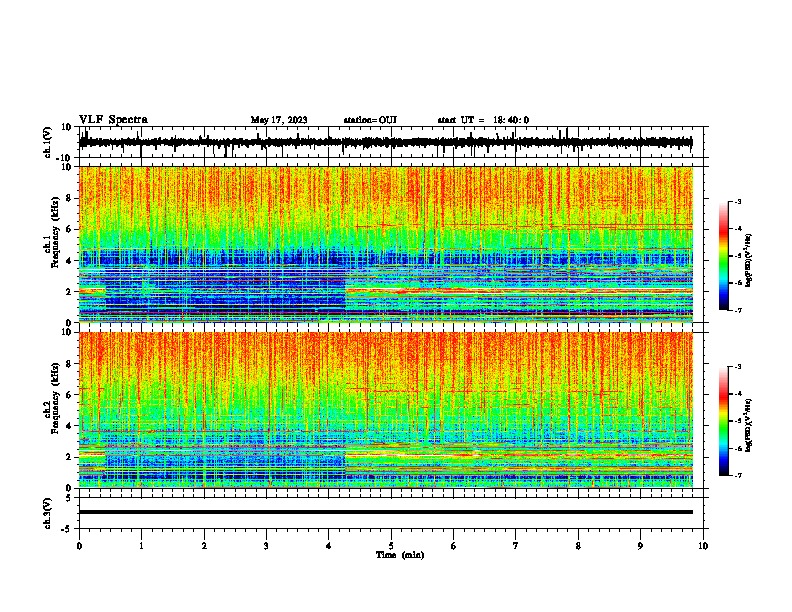Click the "5" minute tick label
The image size is (792, 612).
(x=391, y=546)
